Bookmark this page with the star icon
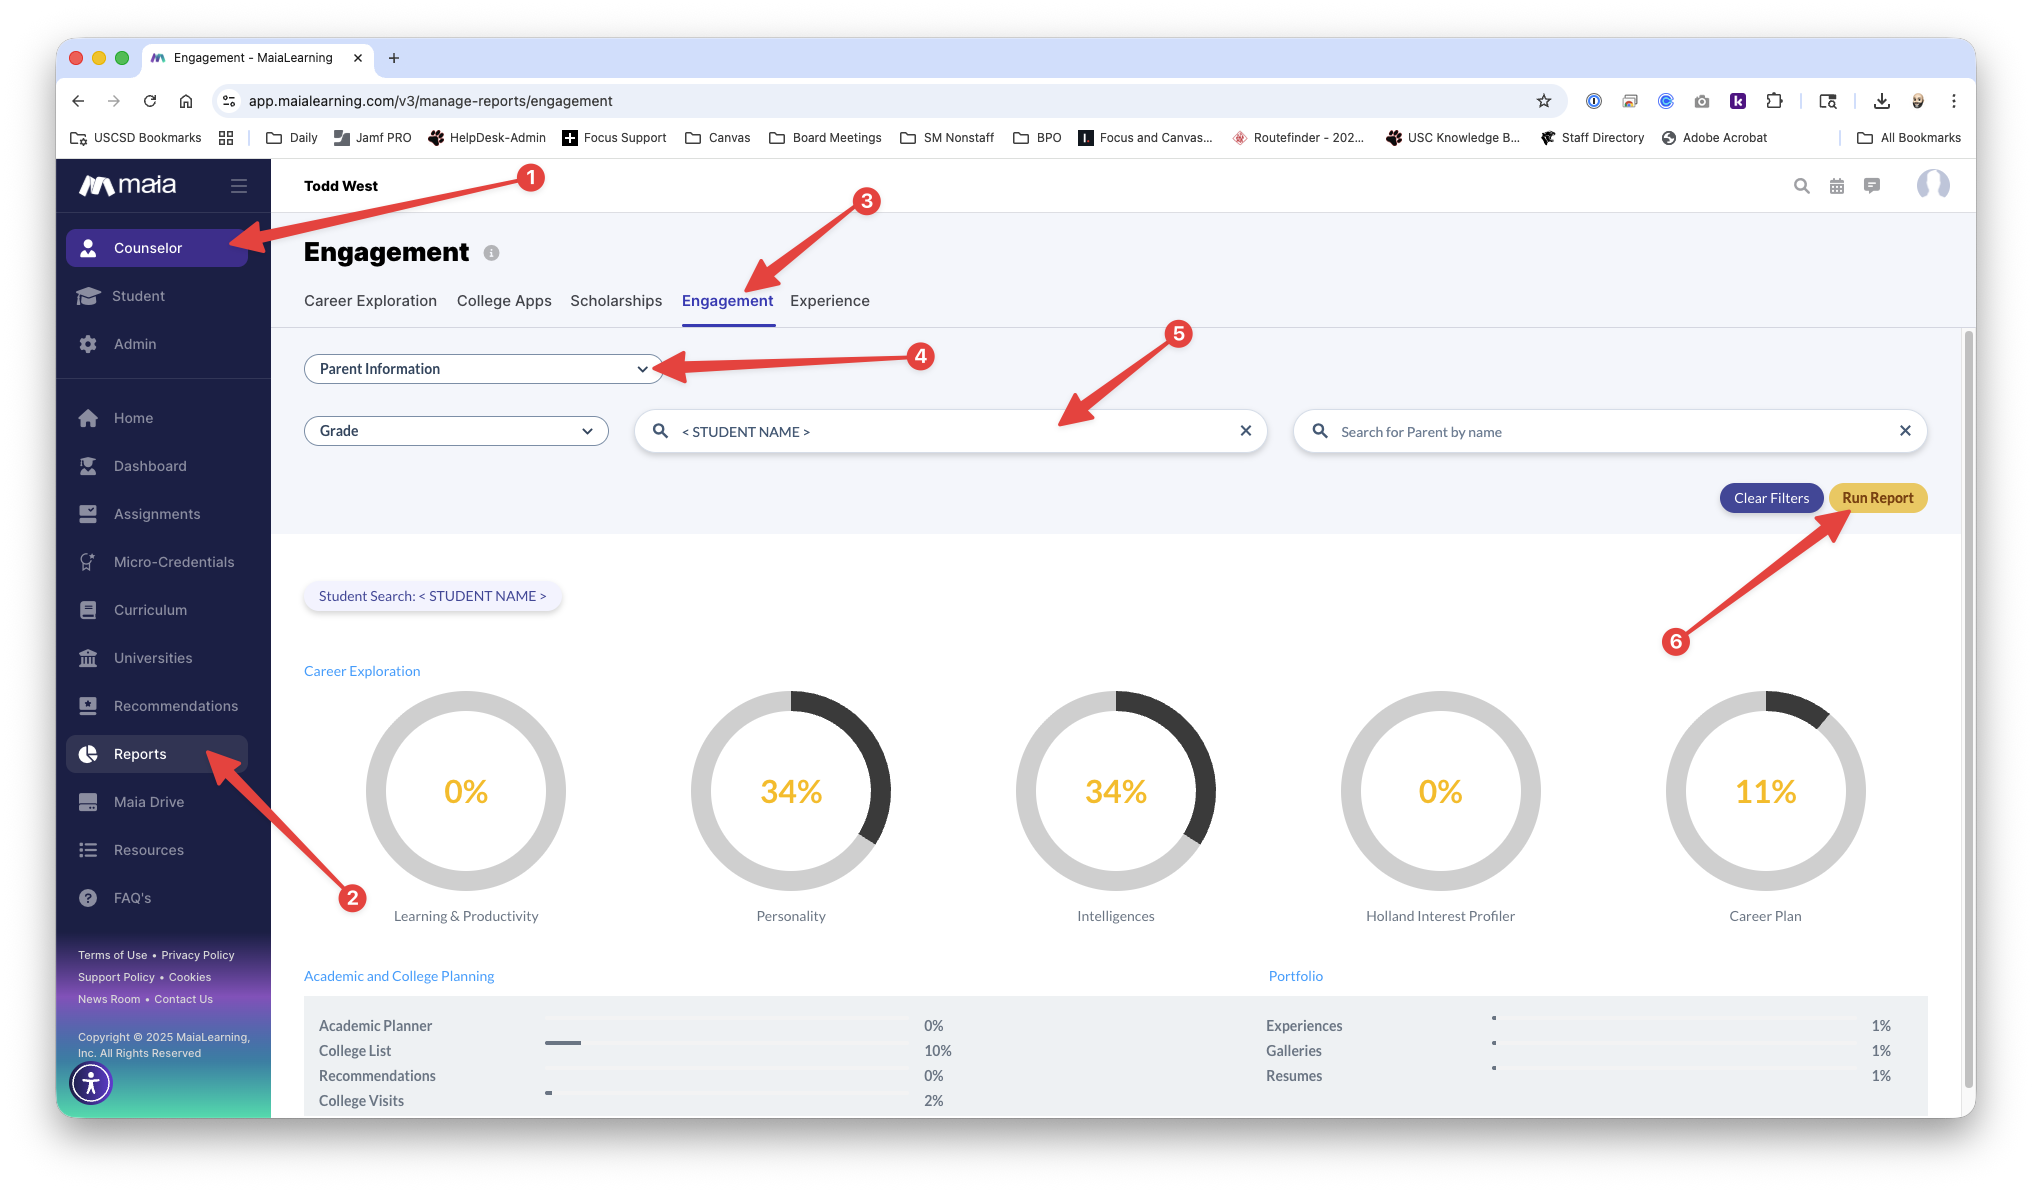Viewport: 2032px width, 1192px height. point(1544,101)
